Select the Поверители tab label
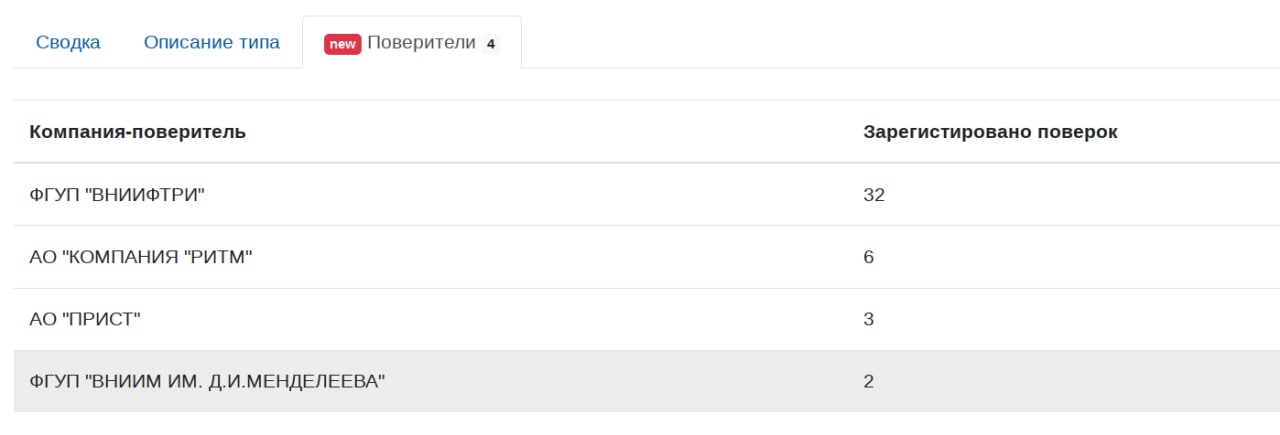This screenshot has height=435, width=1280. point(421,43)
